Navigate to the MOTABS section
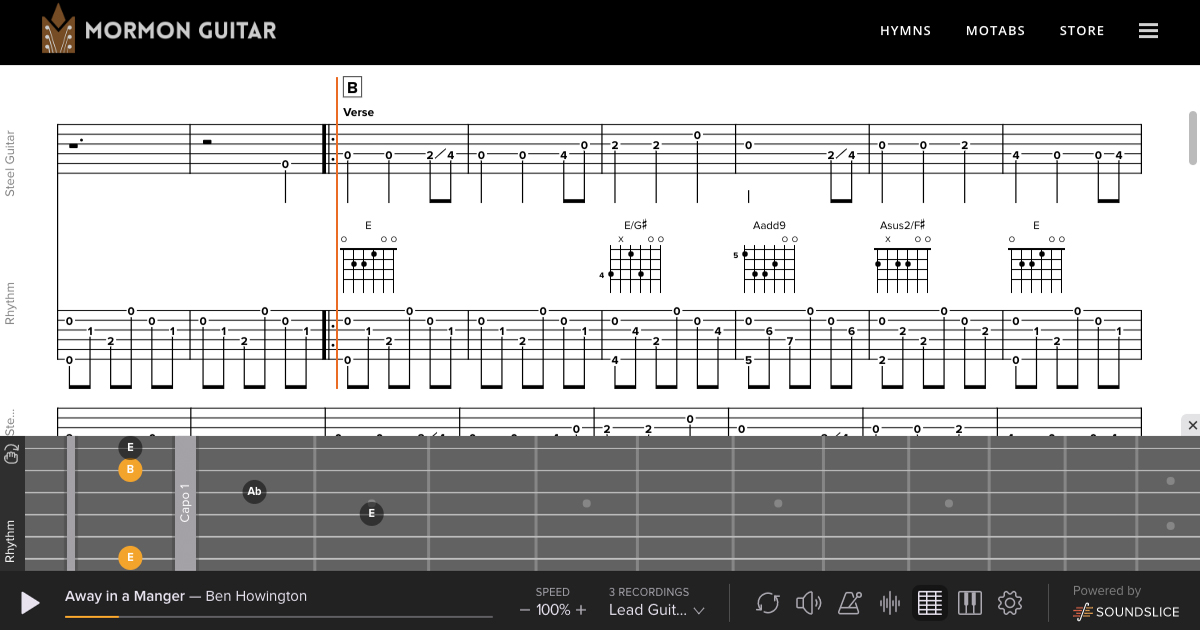Viewport: 1200px width, 630px height. click(996, 31)
